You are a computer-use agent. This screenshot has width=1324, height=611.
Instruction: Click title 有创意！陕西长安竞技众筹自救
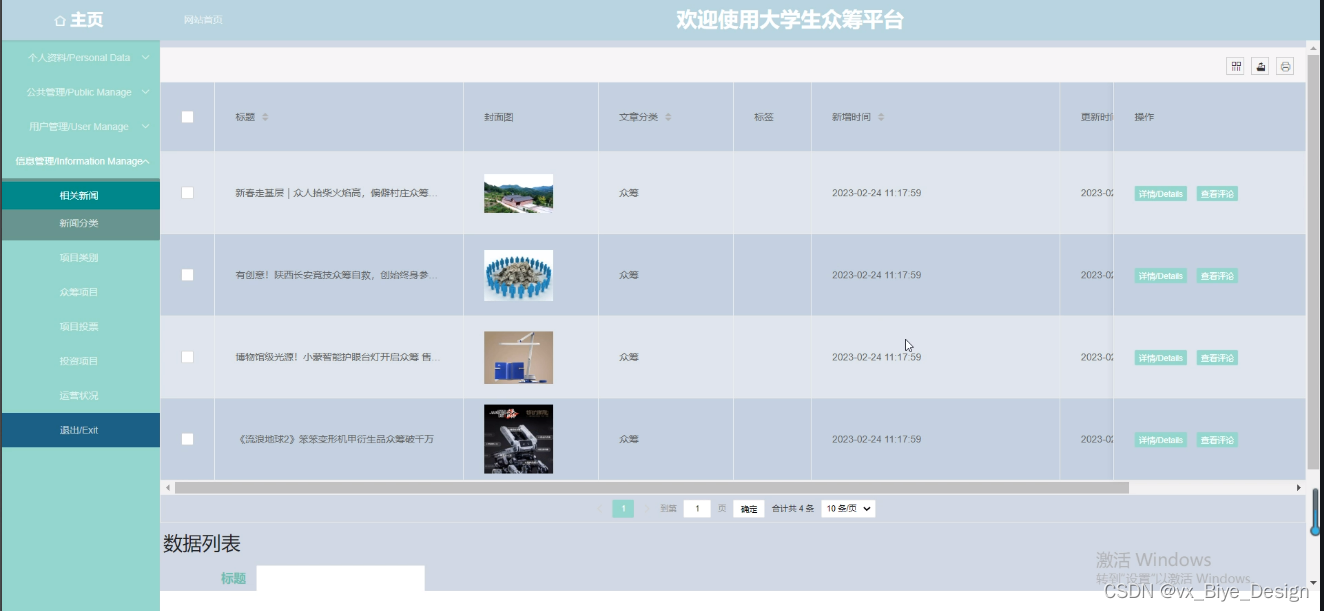336,275
